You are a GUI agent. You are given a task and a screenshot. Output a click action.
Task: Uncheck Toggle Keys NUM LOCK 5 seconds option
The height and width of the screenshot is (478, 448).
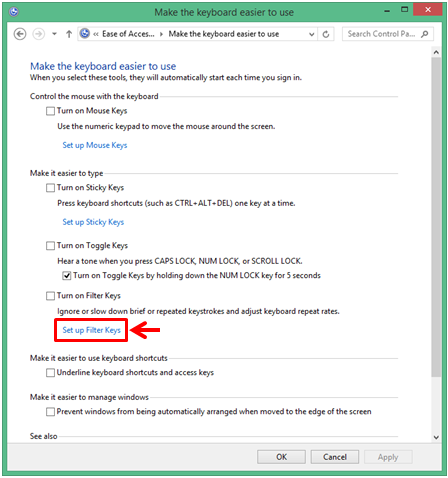point(67,276)
